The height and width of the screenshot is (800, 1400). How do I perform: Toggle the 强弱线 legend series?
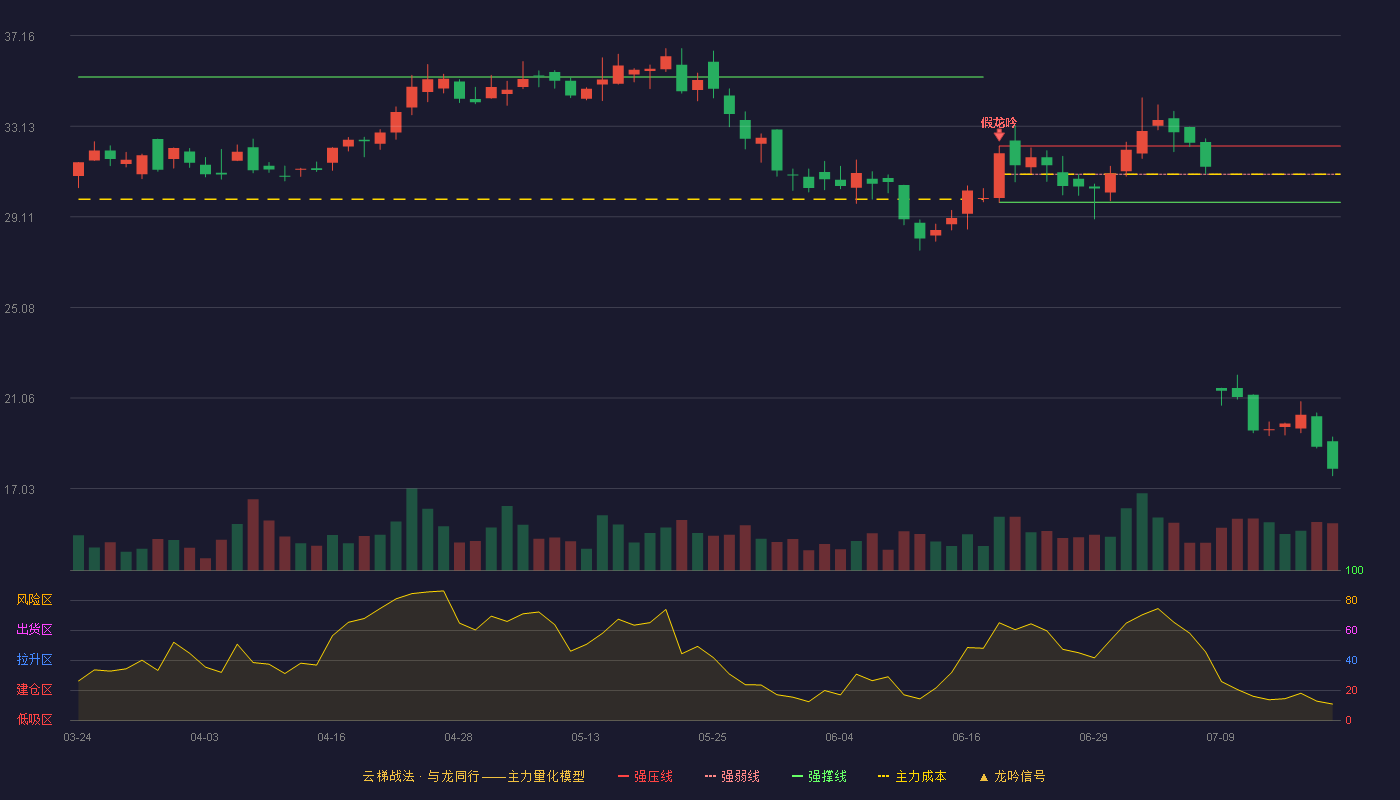point(732,776)
